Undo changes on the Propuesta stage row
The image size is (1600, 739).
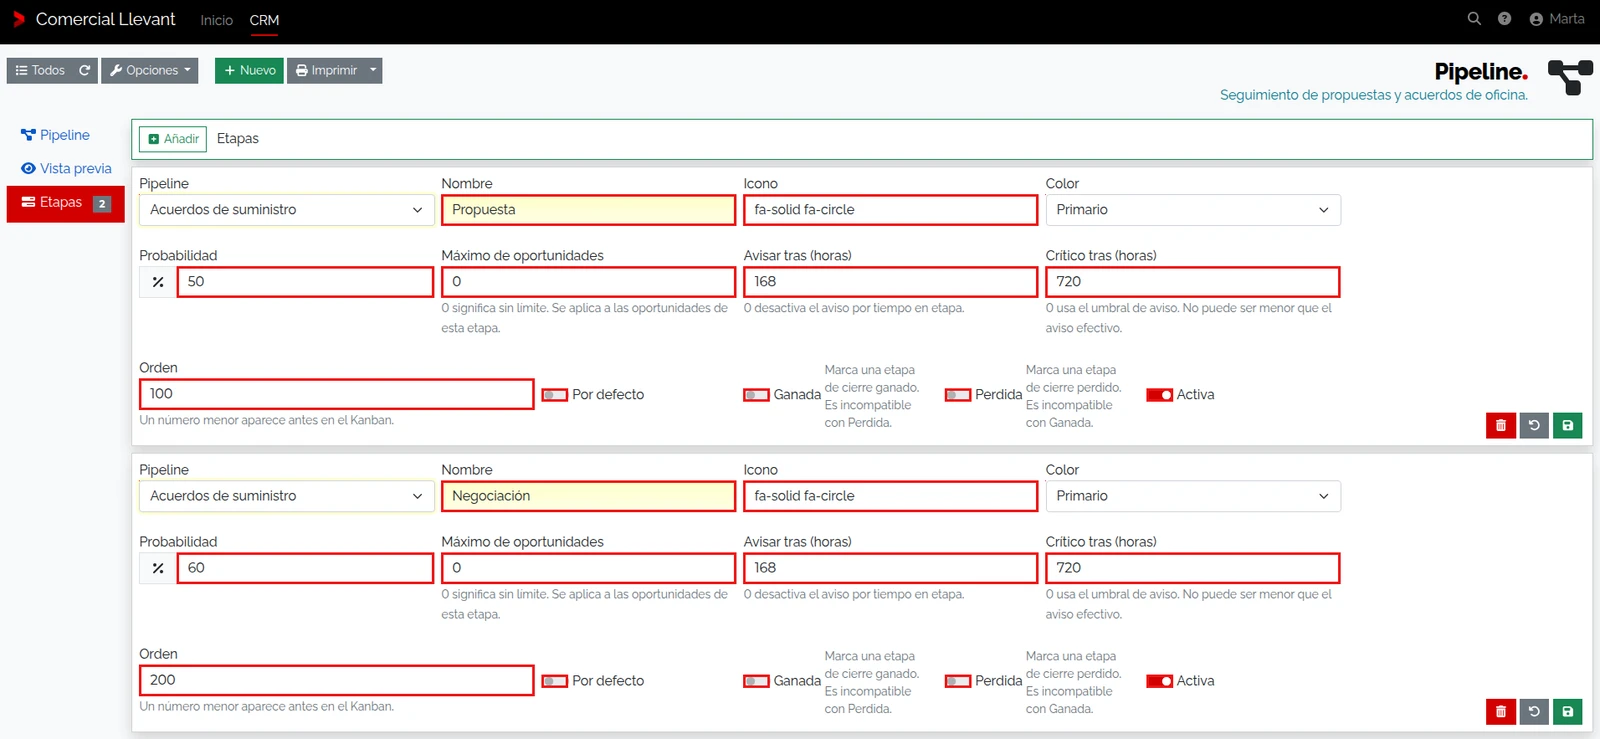point(1534,425)
